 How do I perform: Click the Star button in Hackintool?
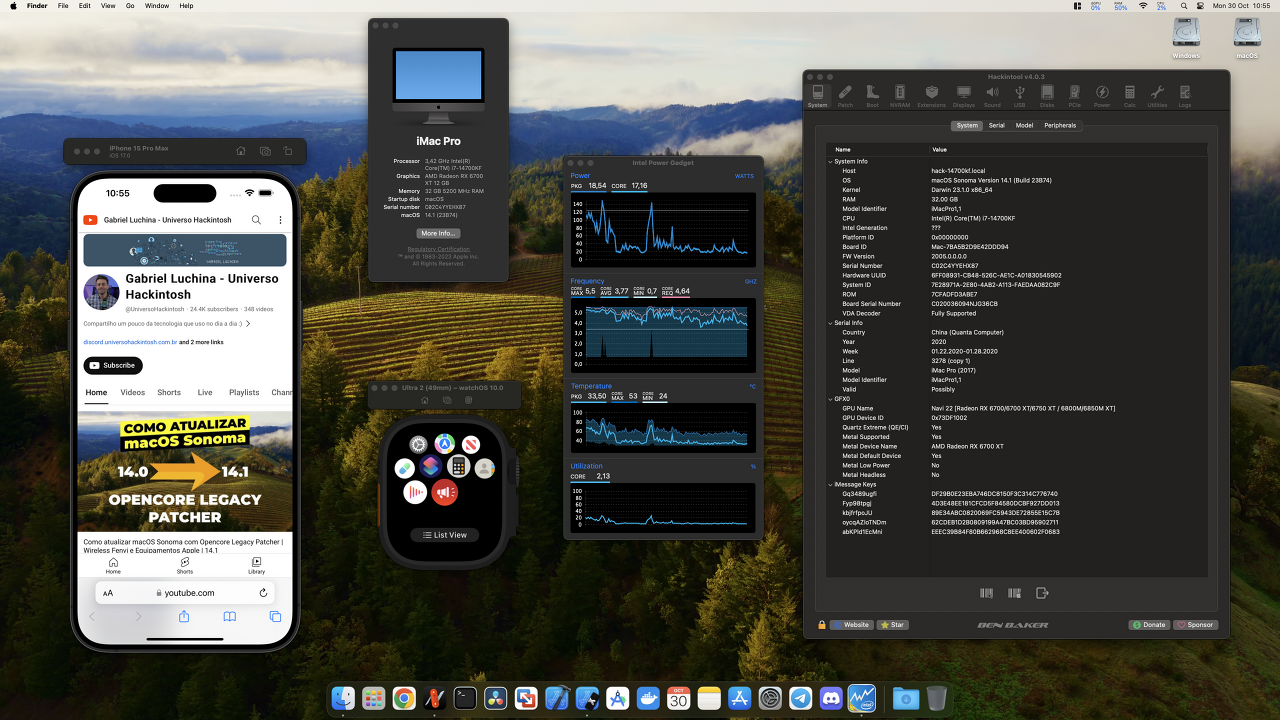tap(893, 625)
